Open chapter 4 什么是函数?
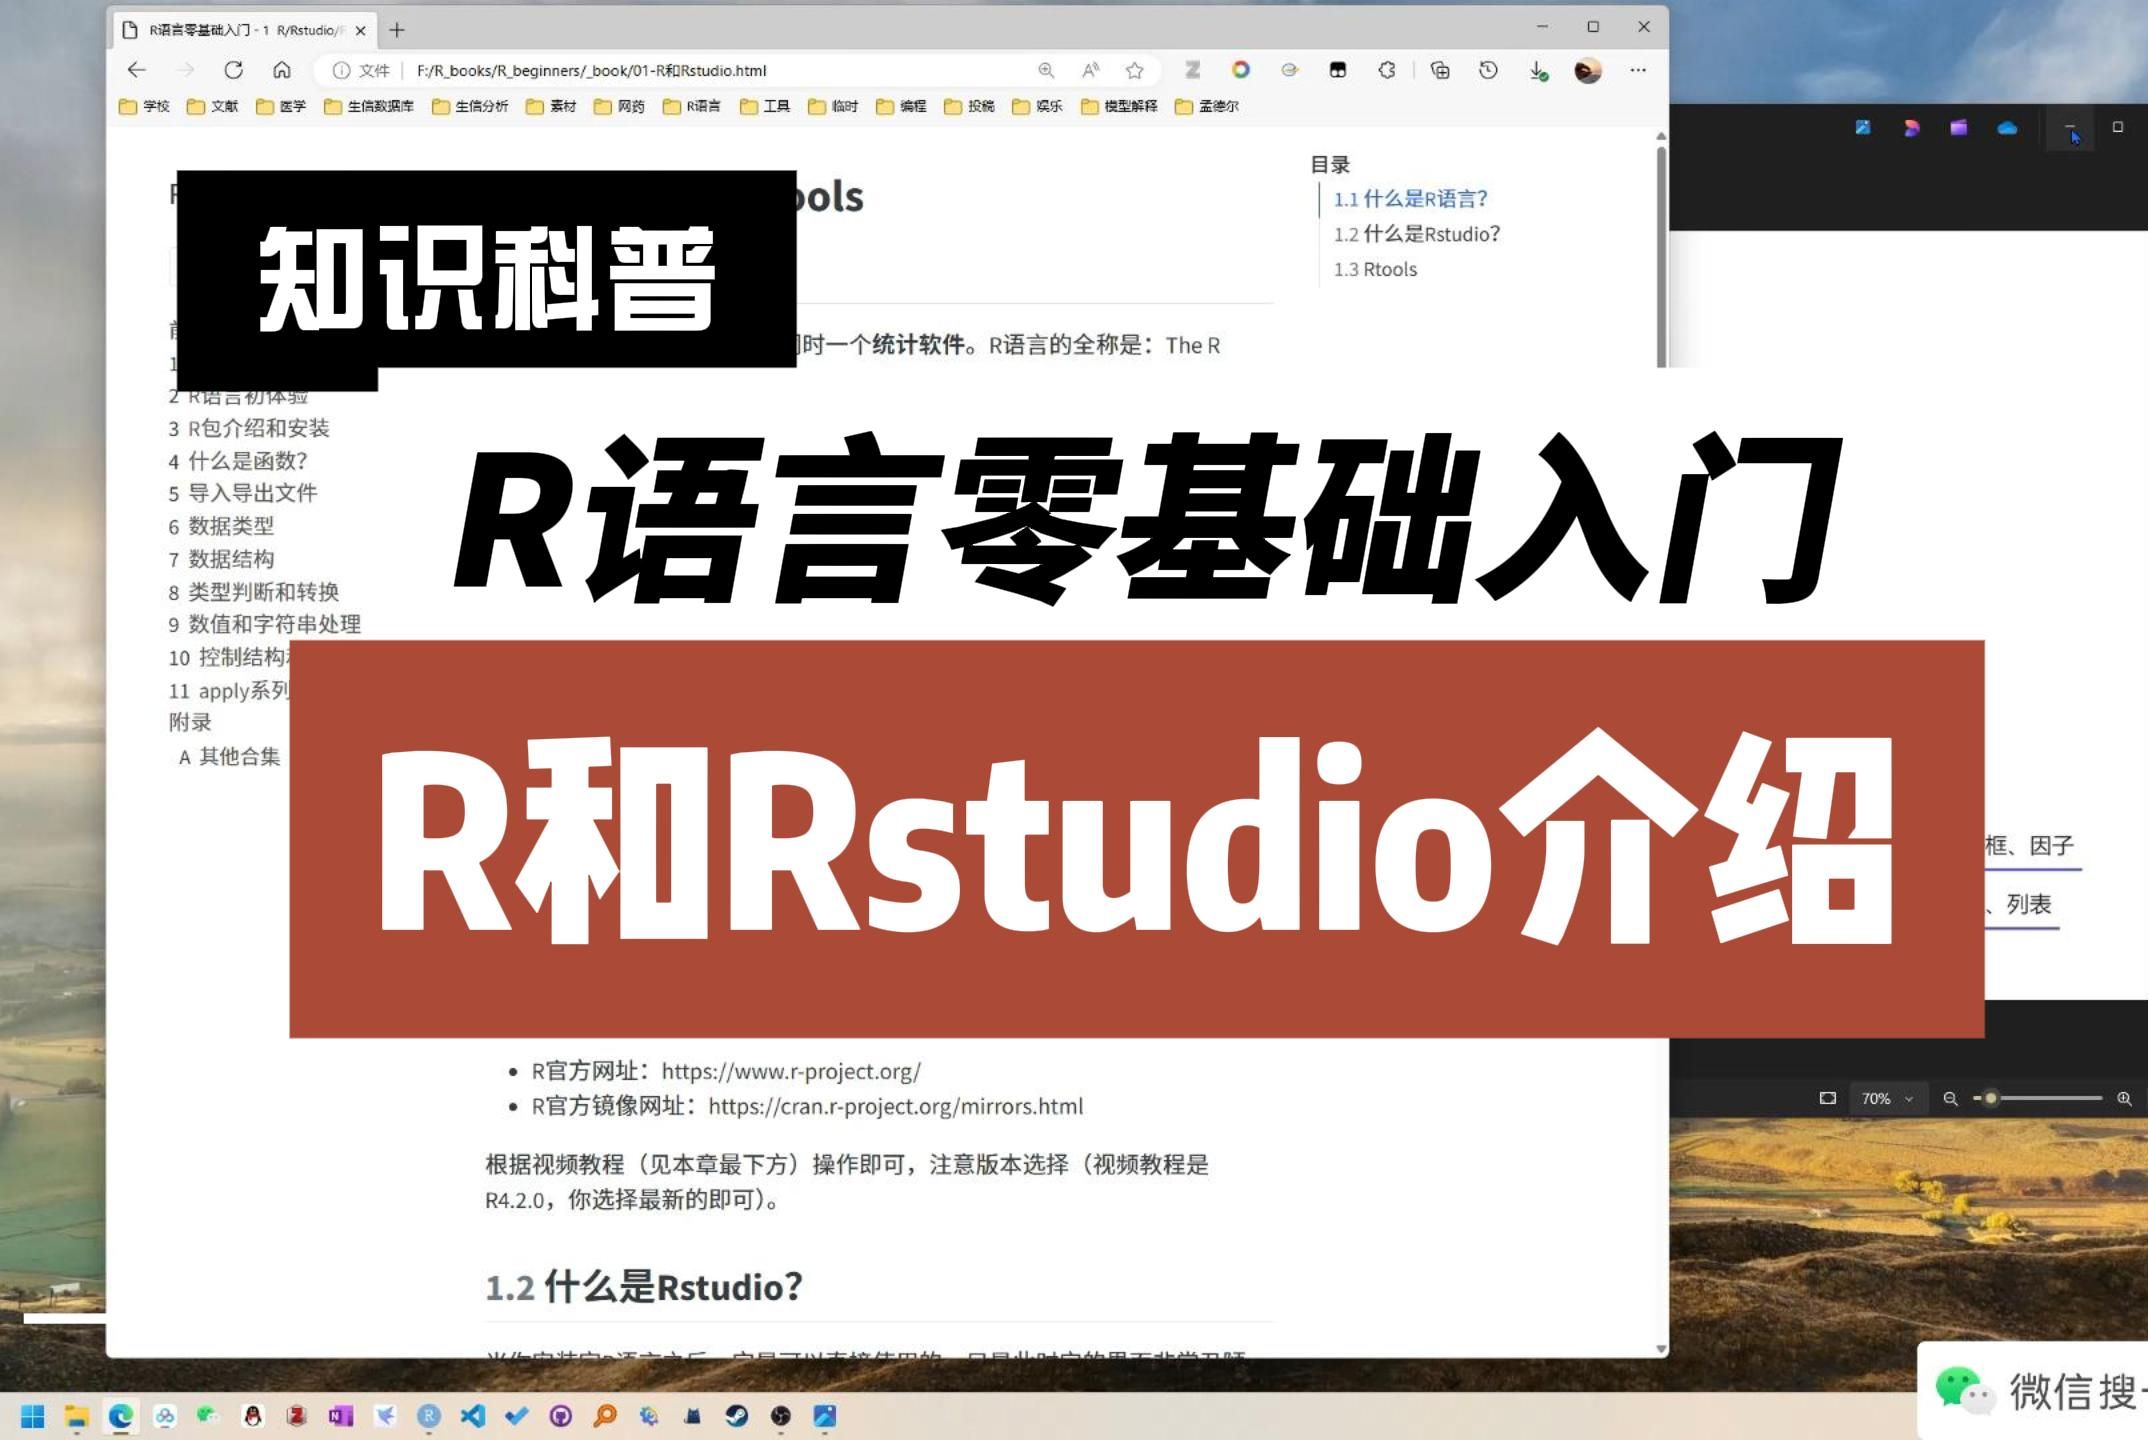2148x1440 pixels. (238, 461)
